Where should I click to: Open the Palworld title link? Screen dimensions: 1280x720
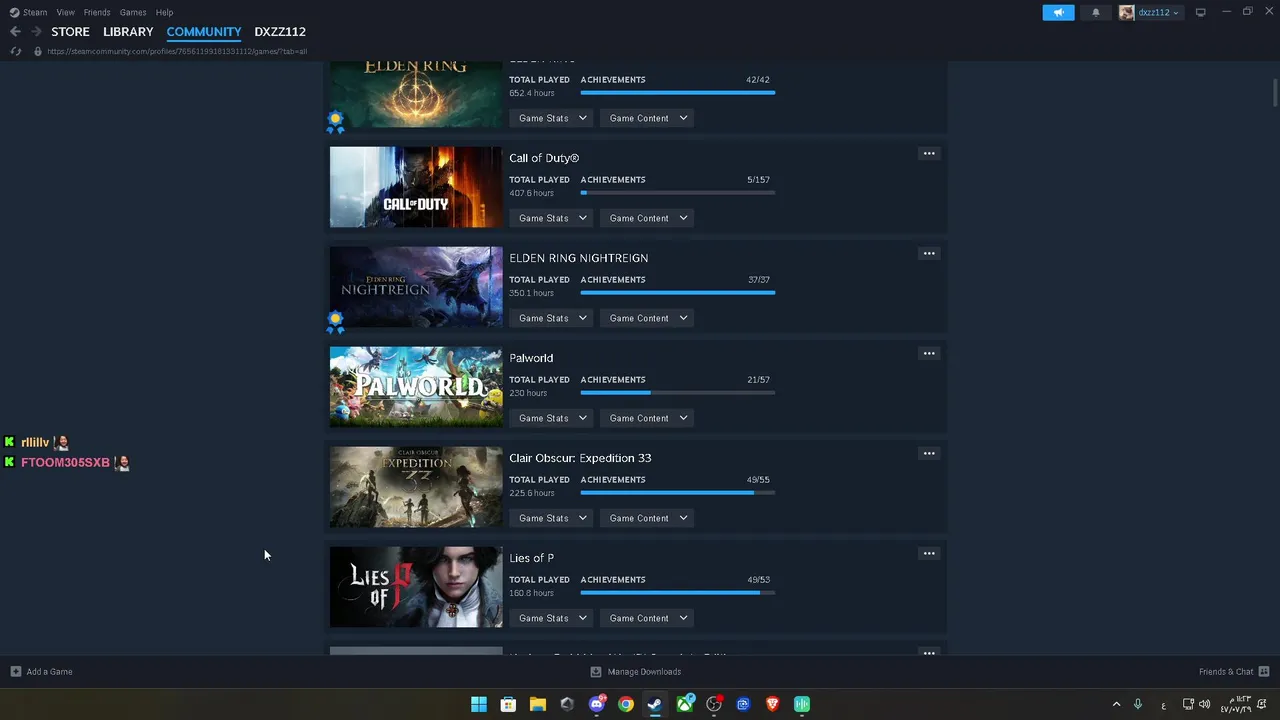531,358
